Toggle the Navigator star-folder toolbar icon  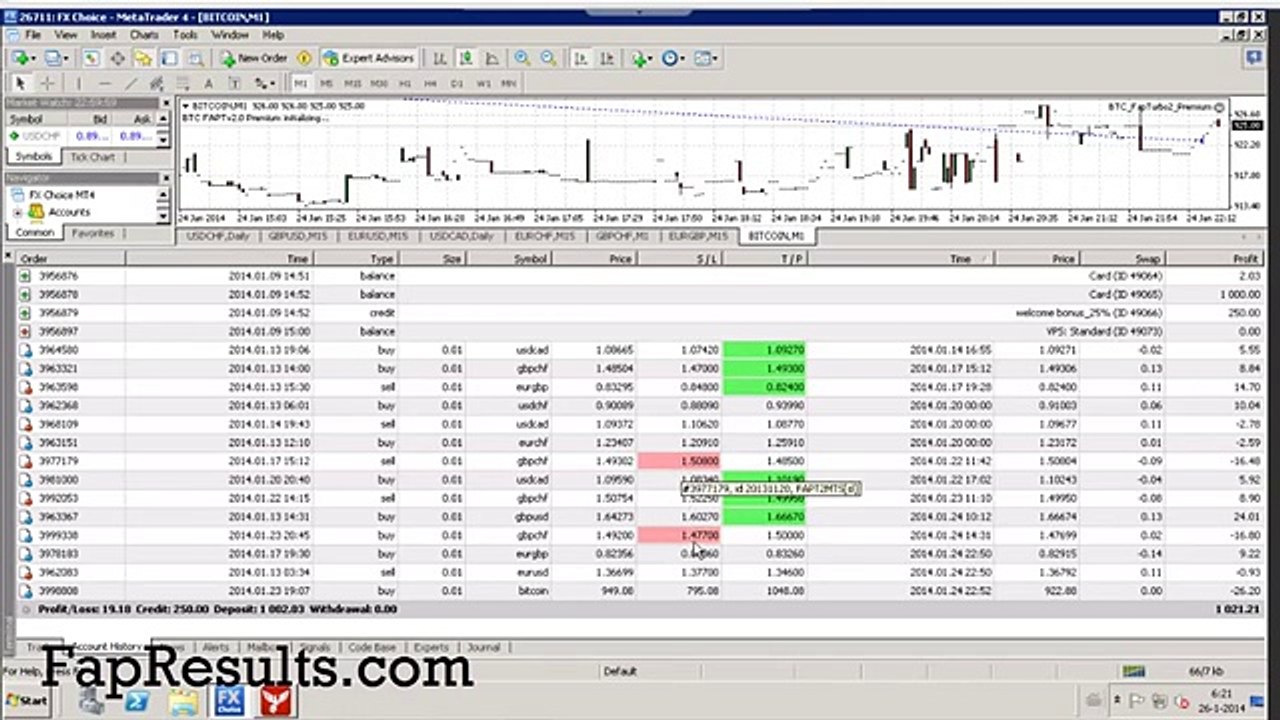143,59
